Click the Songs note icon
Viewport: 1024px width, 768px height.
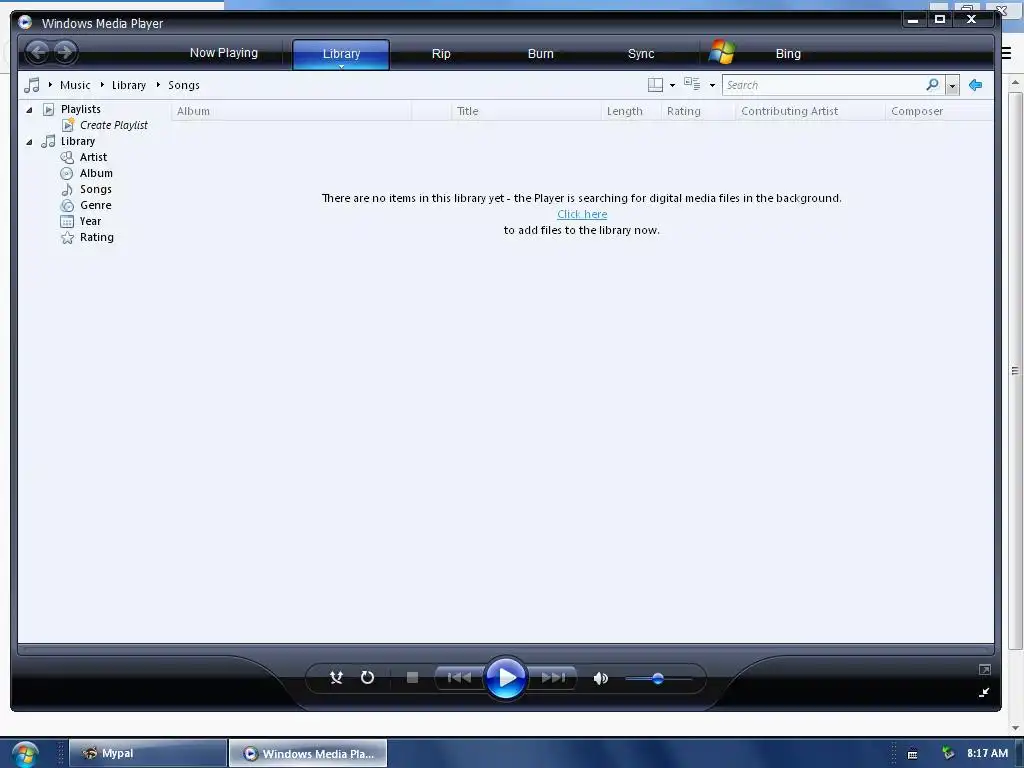(67, 189)
